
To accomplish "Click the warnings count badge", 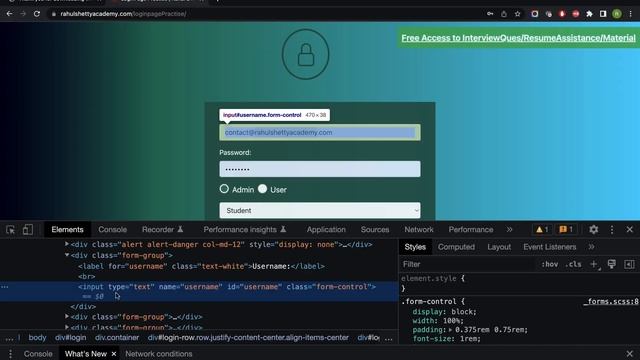I will 542,230.
